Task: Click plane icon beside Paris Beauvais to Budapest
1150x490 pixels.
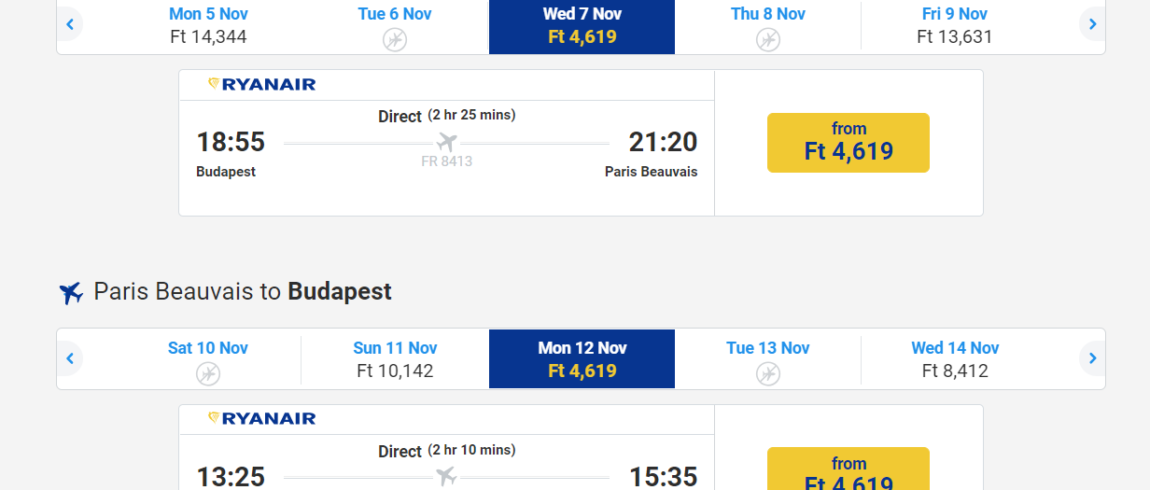Action: tap(71, 293)
